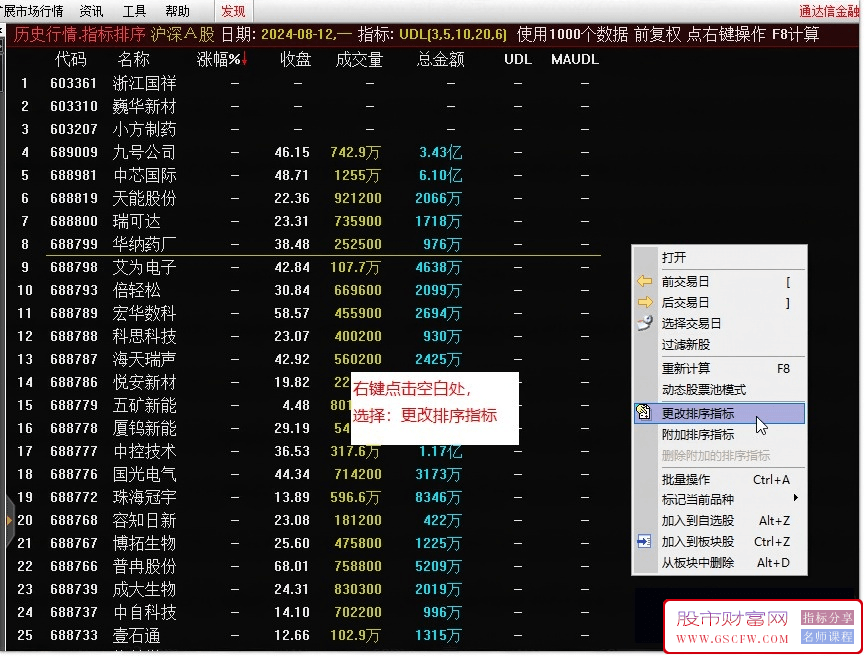Click total amount 3173万 for 国光电气
Viewport: 865px width, 656px height.
438,474
